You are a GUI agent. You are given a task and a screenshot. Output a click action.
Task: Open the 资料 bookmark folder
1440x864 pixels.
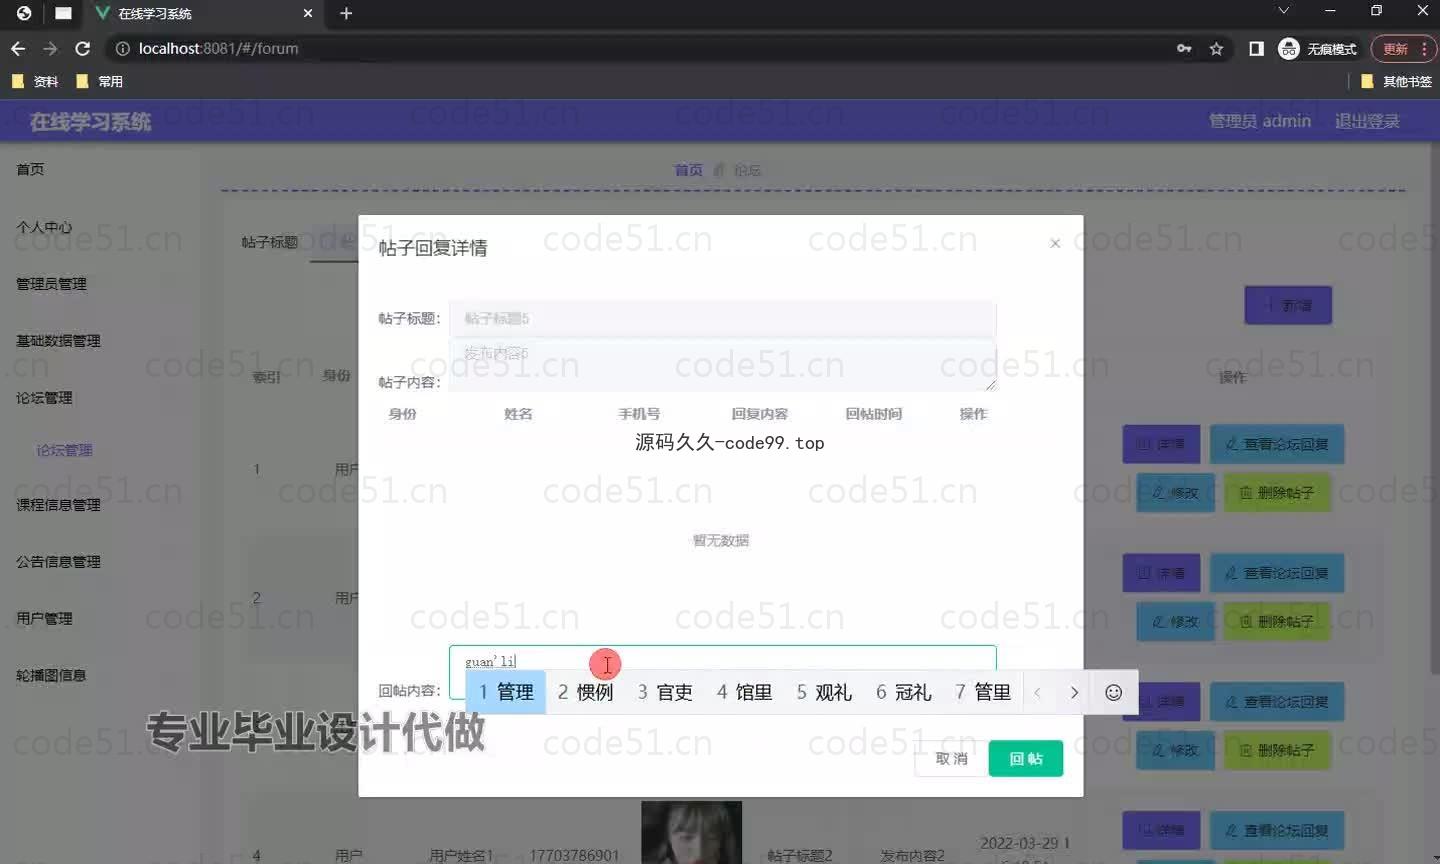point(35,81)
